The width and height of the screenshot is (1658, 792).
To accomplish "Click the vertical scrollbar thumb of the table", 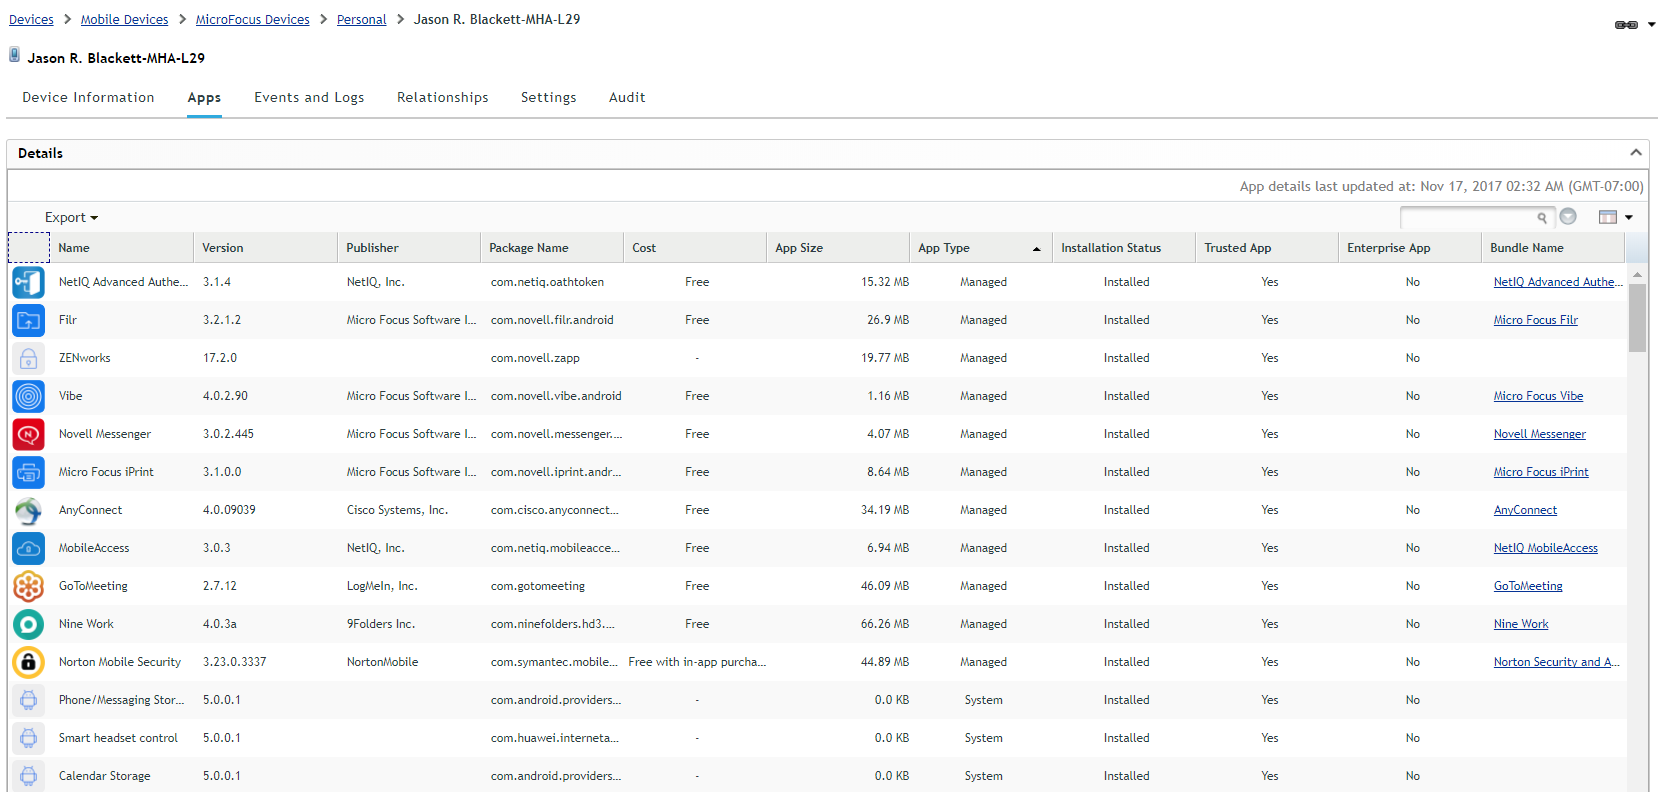I will 1637,318.
